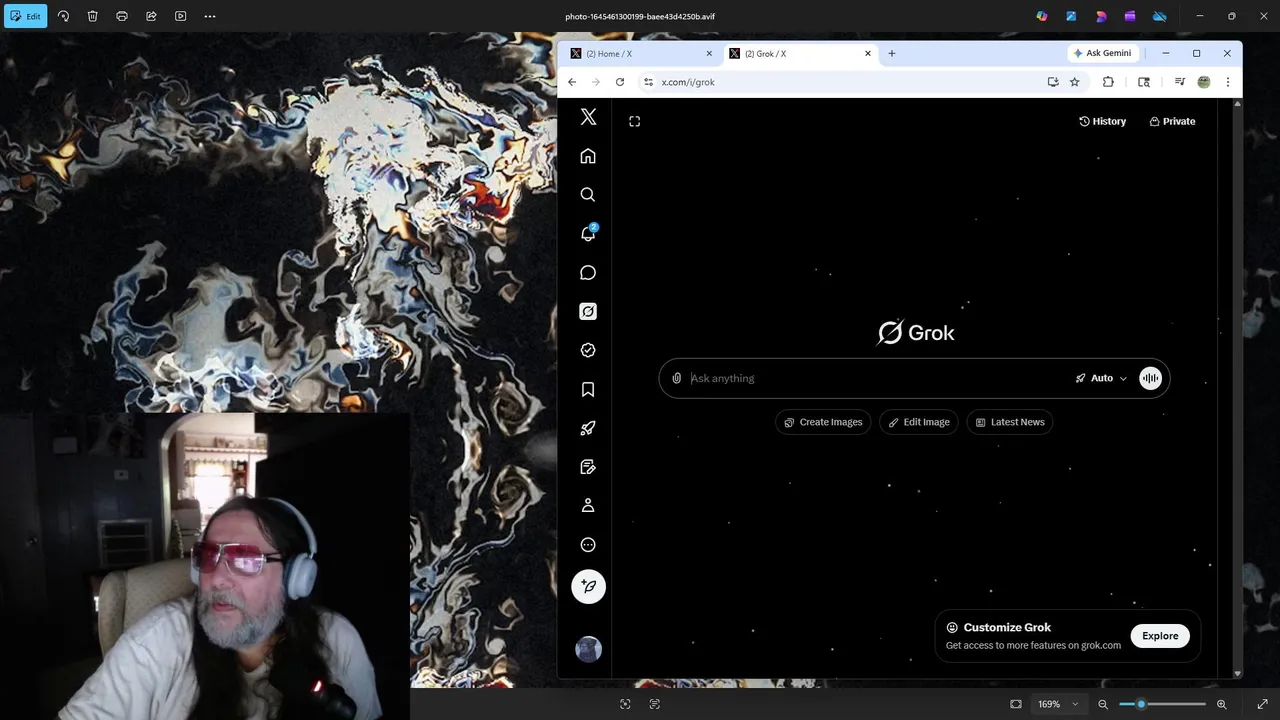Image resolution: width=1280 pixels, height=720 pixels.
Task: Open a new browser tab
Action: [891, 54]
